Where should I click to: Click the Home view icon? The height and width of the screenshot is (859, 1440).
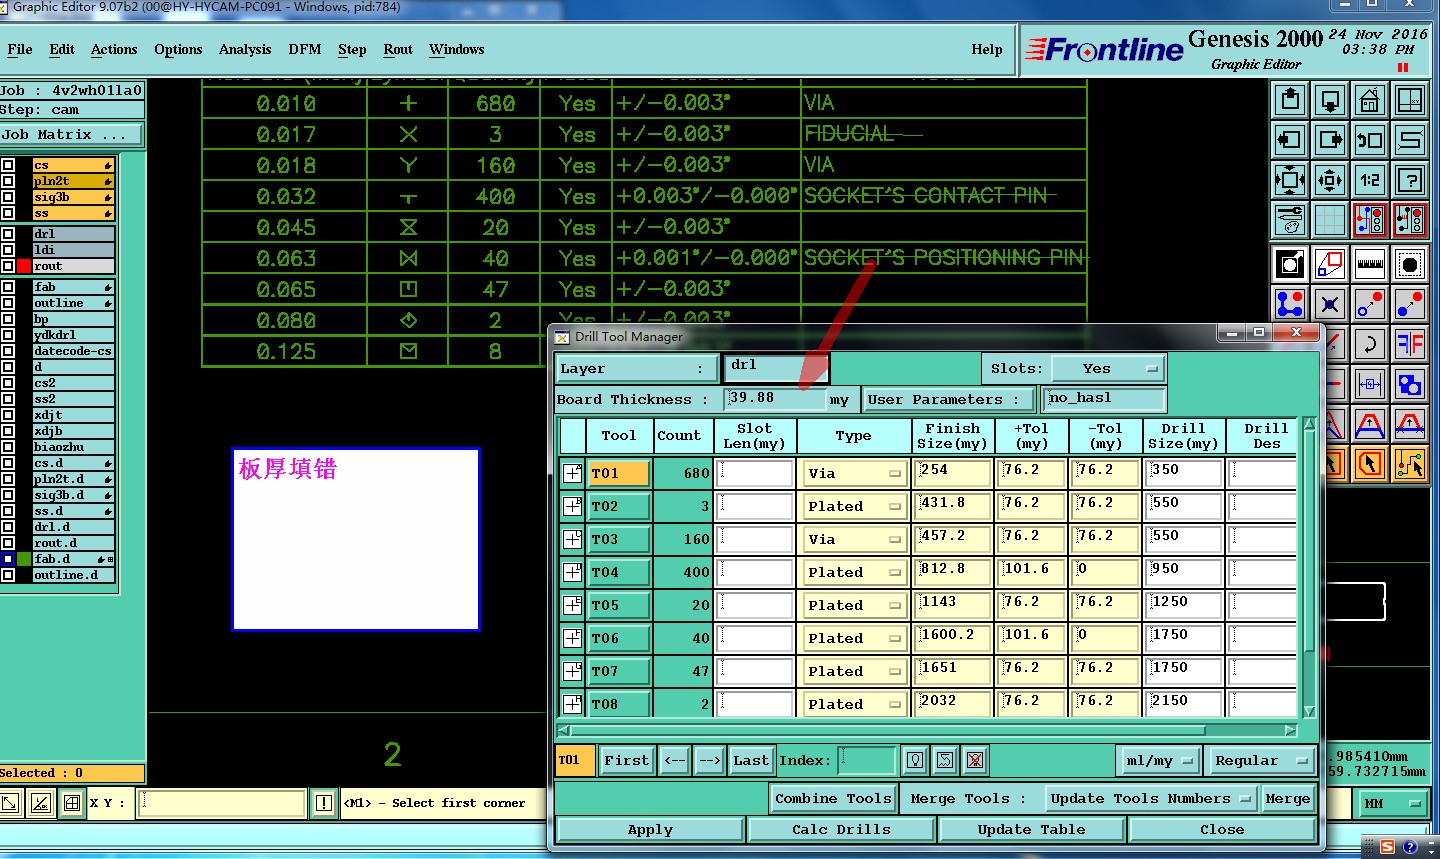[x=1370, y=100]
